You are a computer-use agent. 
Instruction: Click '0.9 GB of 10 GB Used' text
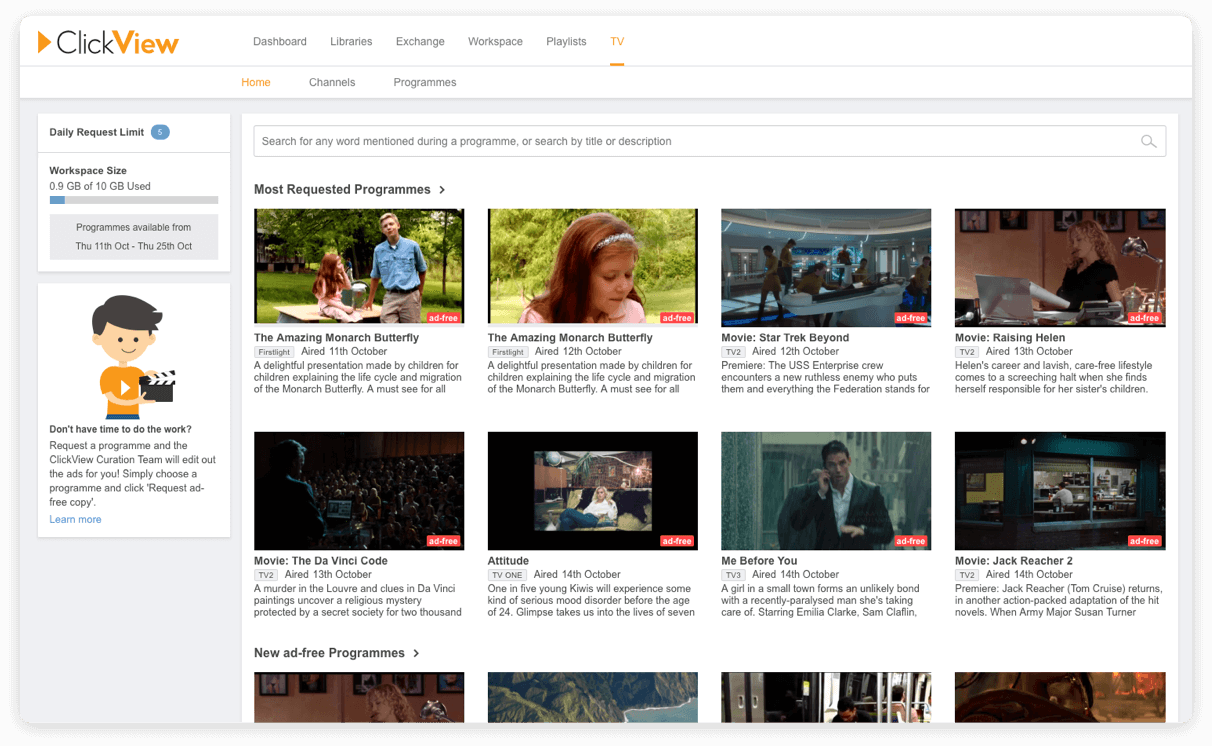click(100, 186)
